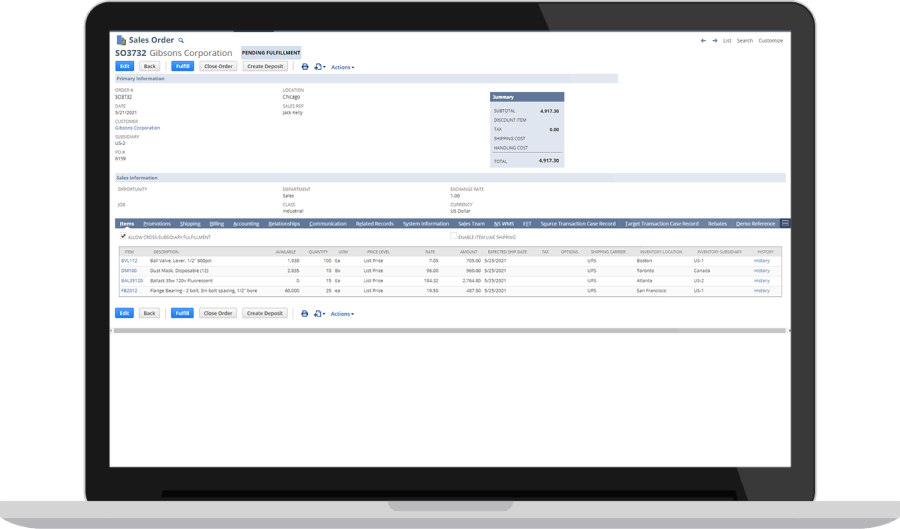
Task: Click the Toronto inventory location cell
Action: [645, 271]
